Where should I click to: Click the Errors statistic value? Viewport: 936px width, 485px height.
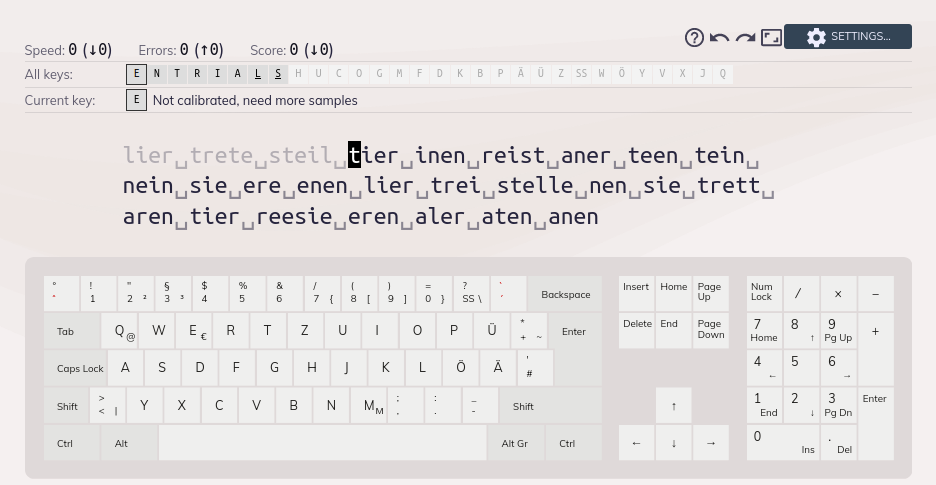click(202, 50)
